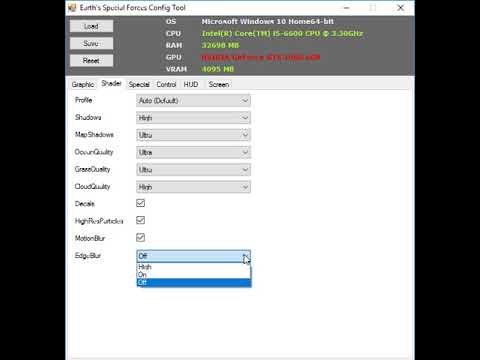This screenshot has height=360, width=480.
Task: Go to the Control tab
Action: click(x=166, y=85)
